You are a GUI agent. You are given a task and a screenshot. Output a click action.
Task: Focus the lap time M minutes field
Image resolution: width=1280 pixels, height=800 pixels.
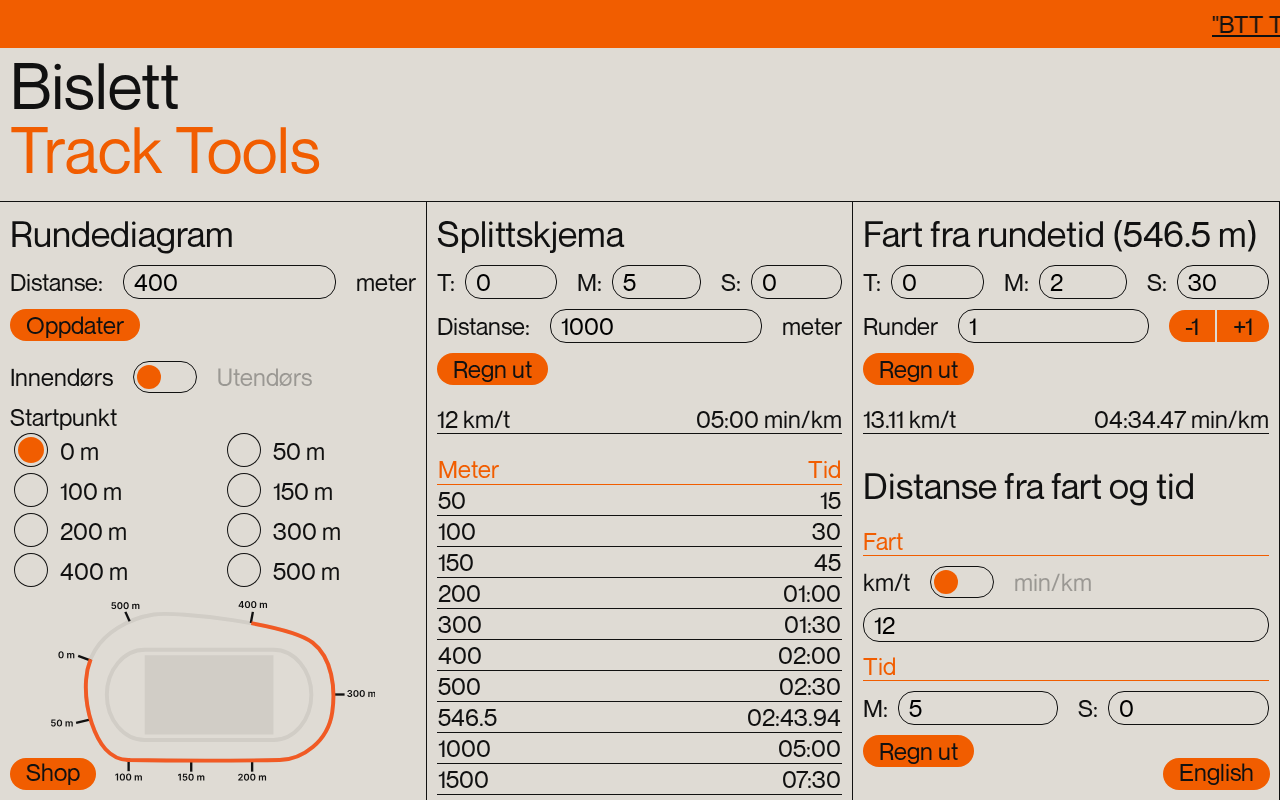[x=1083, y=282]
